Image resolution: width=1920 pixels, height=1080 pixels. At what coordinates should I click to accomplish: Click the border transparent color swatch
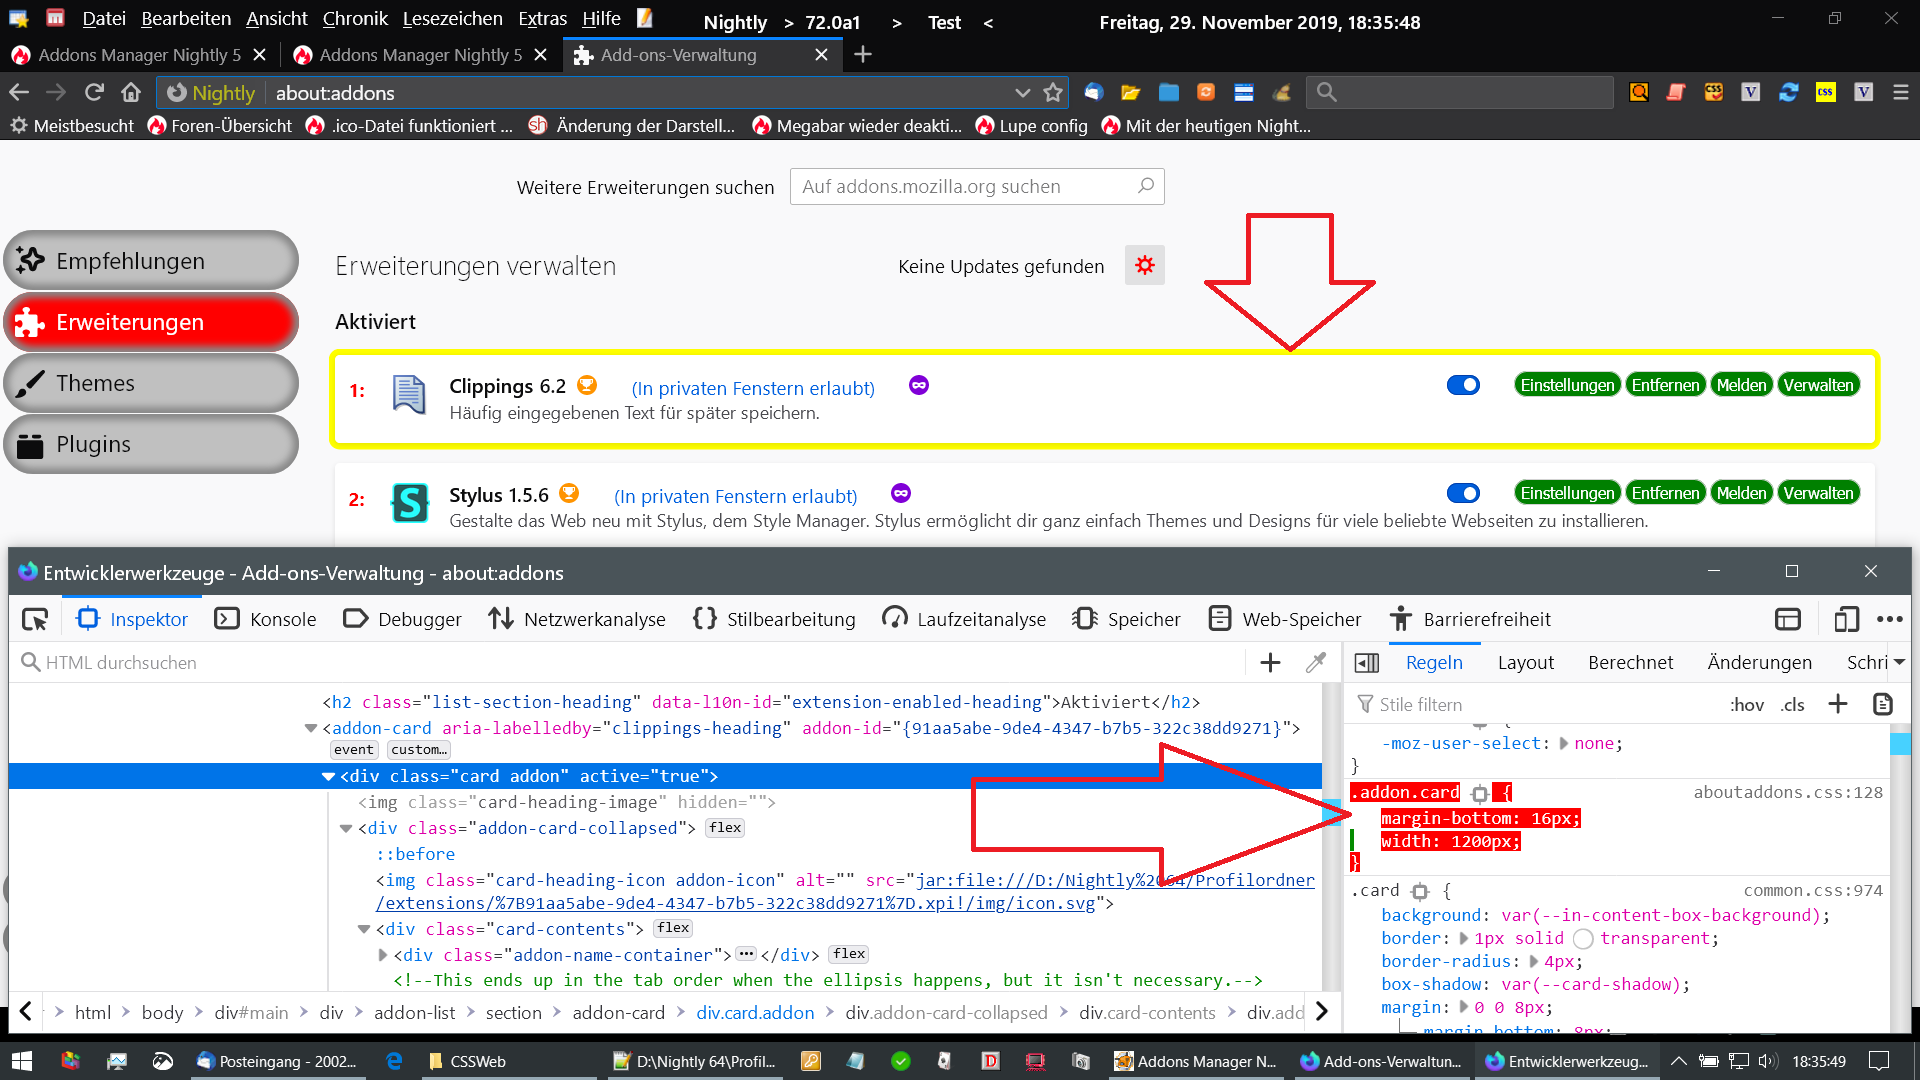click(x=1583, y=939)
